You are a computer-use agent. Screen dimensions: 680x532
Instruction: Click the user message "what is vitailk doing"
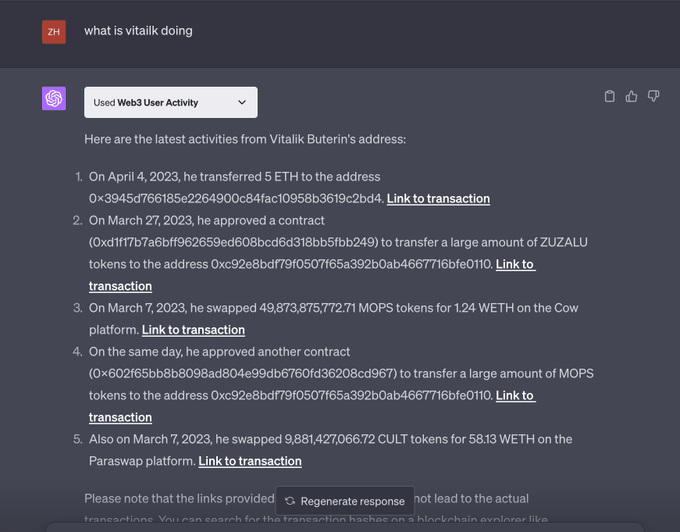138,31
